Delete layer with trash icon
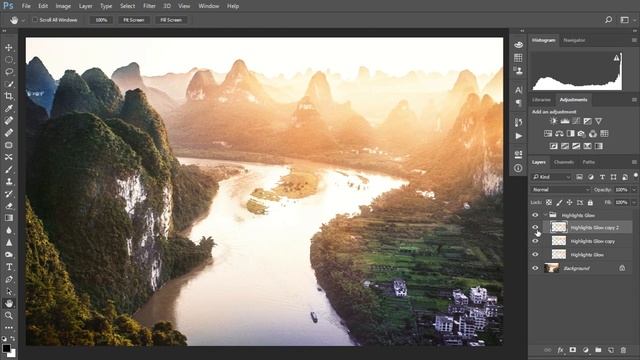 pyautogui.click(x=623, y=350)
